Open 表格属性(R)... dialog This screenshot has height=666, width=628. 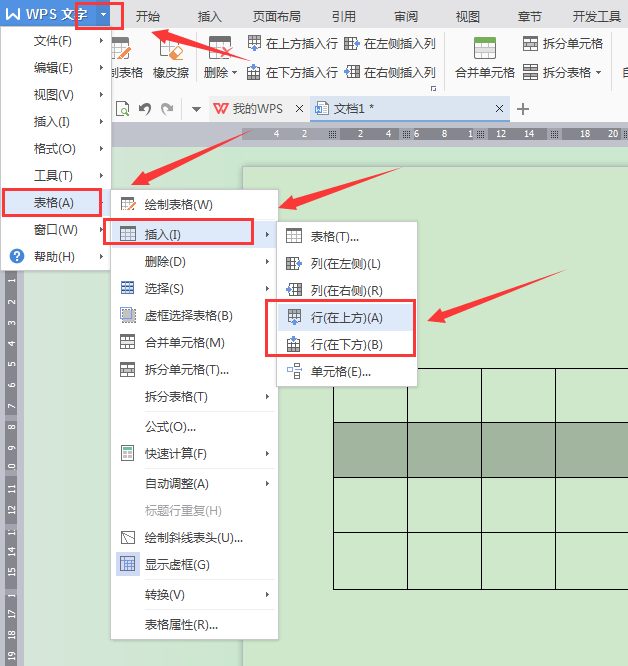(194, 625)
